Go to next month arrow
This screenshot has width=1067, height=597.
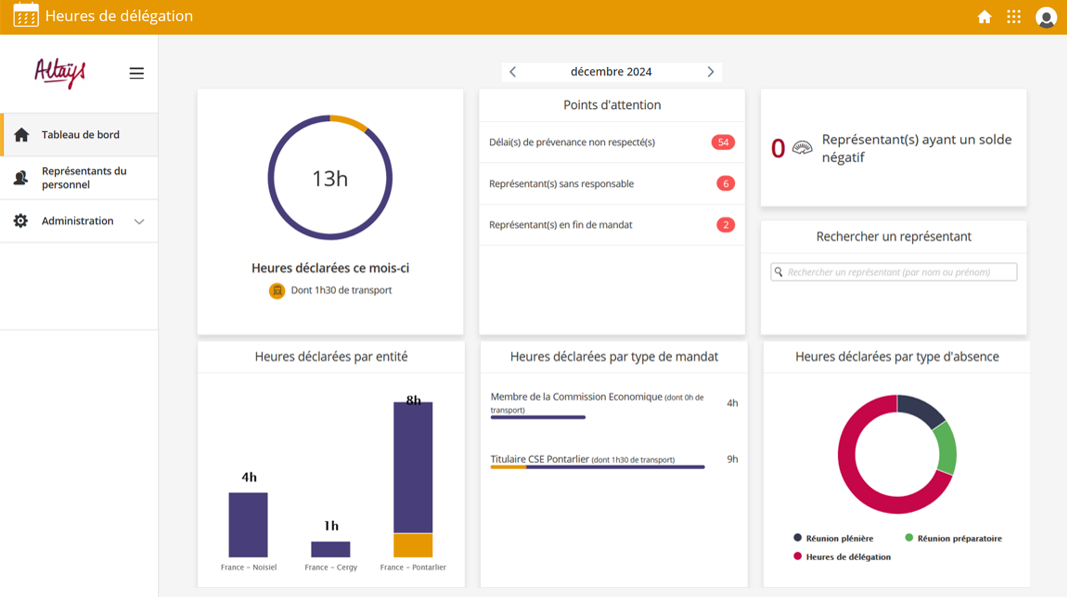(711, 72)
